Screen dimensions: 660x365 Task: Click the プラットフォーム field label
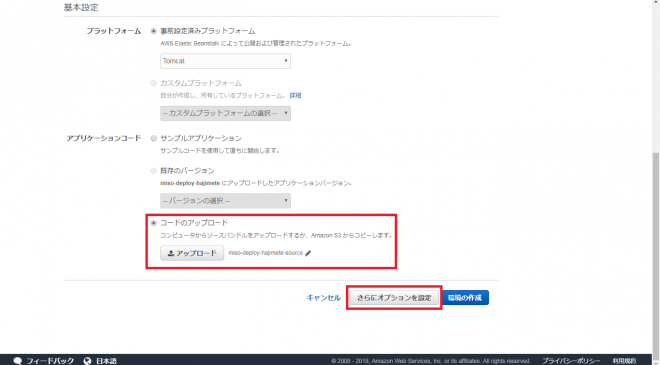tap(114, 31)
